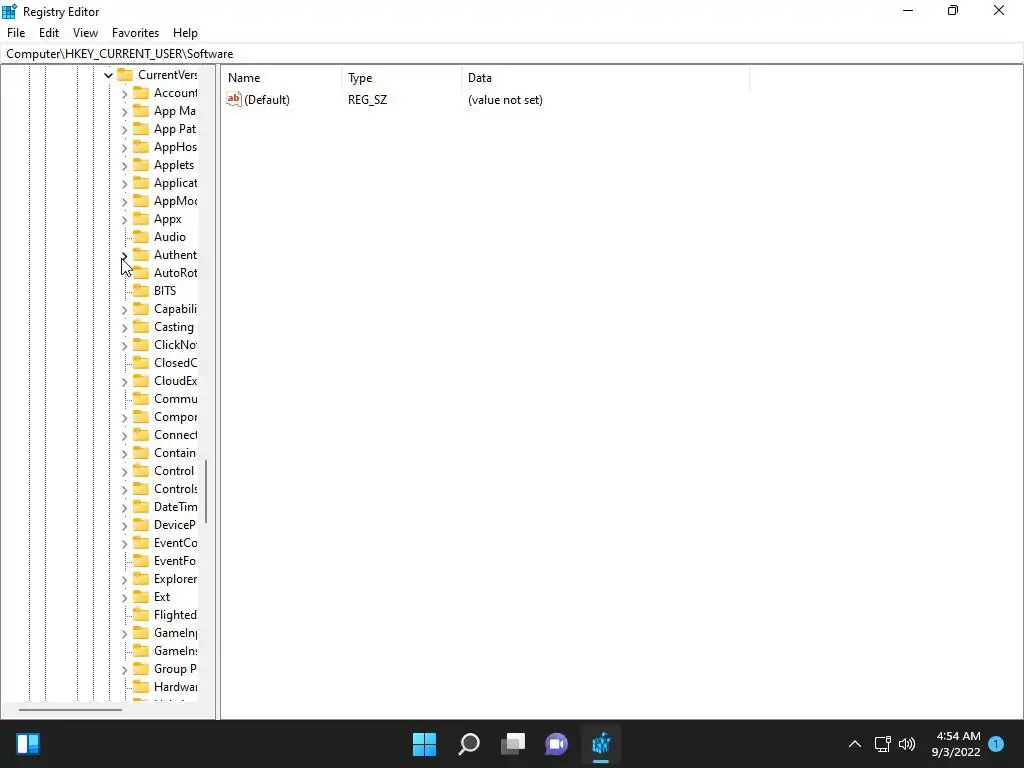Select the Audio key folder icon
The width and height of the screenshot is (1024, 768).
141,236
